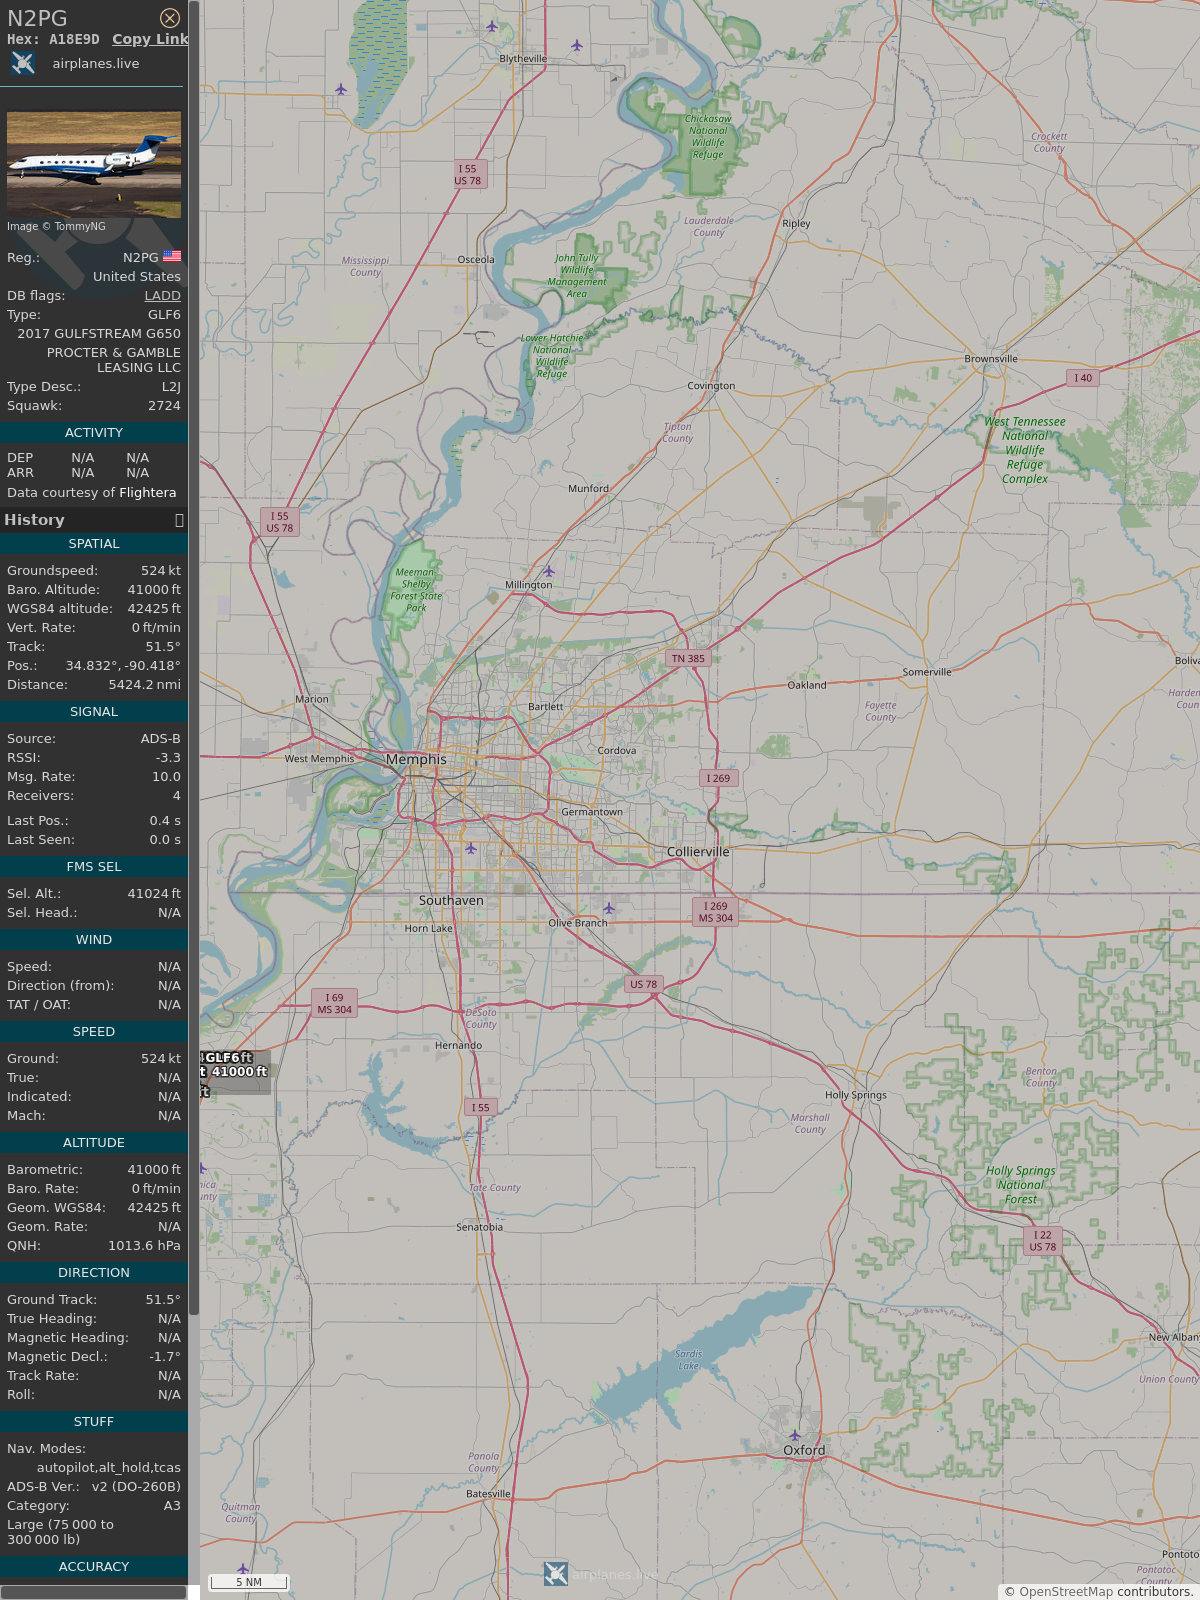Click the airport icon near Olive Branch
This screenshot has width=1200, height=1600.
[x=608, y=908]
